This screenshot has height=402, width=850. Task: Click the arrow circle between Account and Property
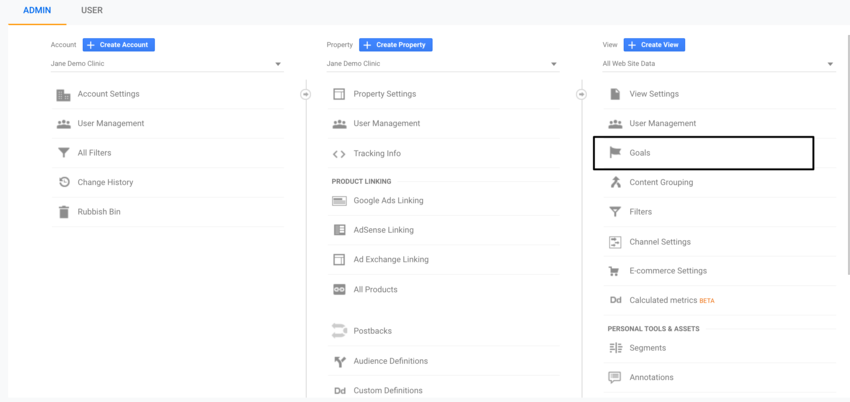[x=305, y=94]
